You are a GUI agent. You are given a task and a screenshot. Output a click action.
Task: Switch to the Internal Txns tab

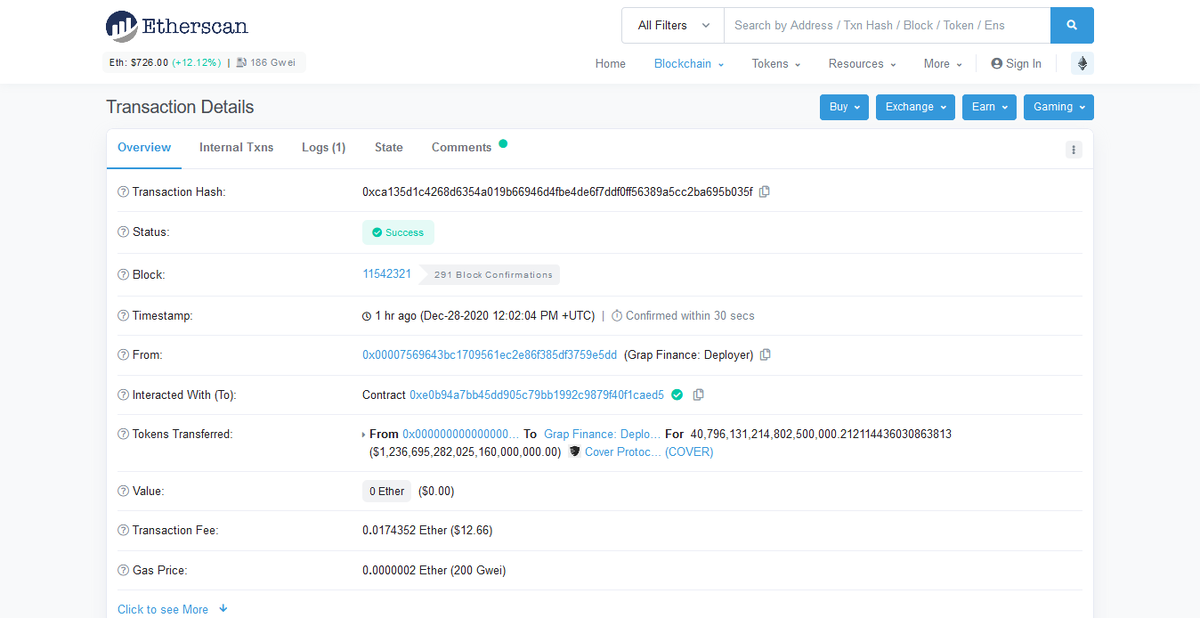coord(236,147)
